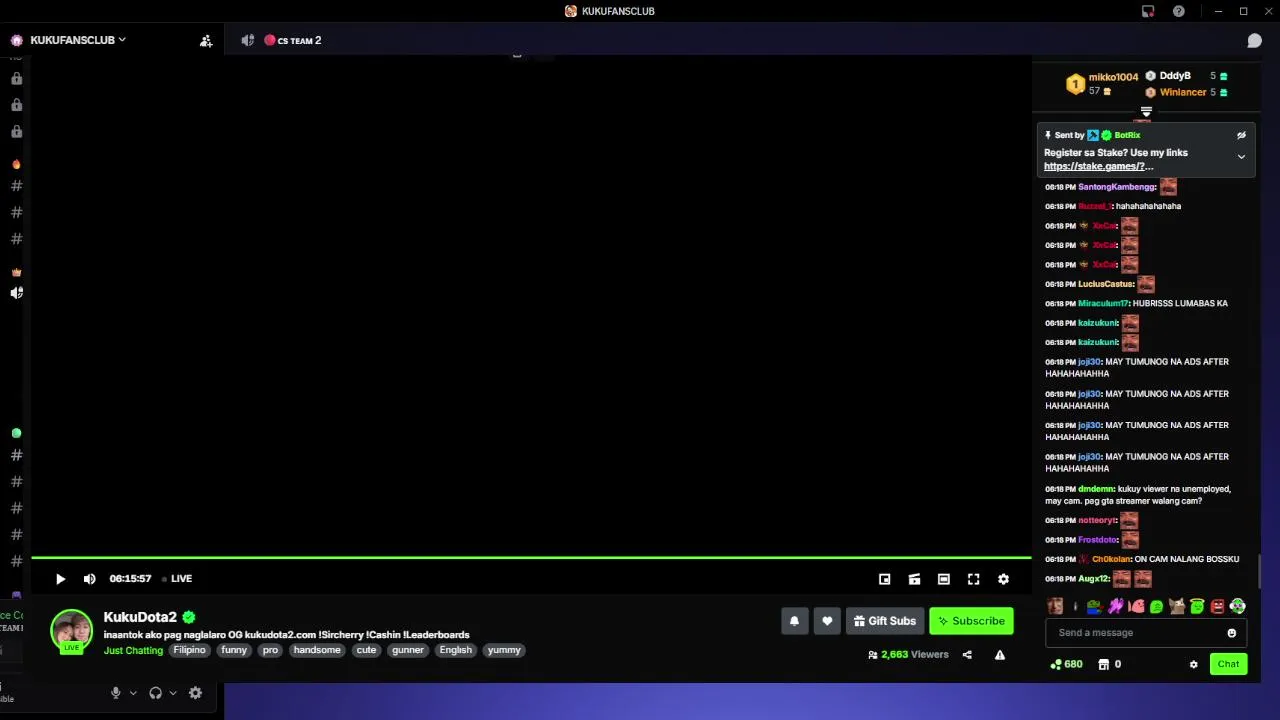Viewport: 1280px width, 720px height.
Task: Click invite people icon in header
Action: (206, 41)
